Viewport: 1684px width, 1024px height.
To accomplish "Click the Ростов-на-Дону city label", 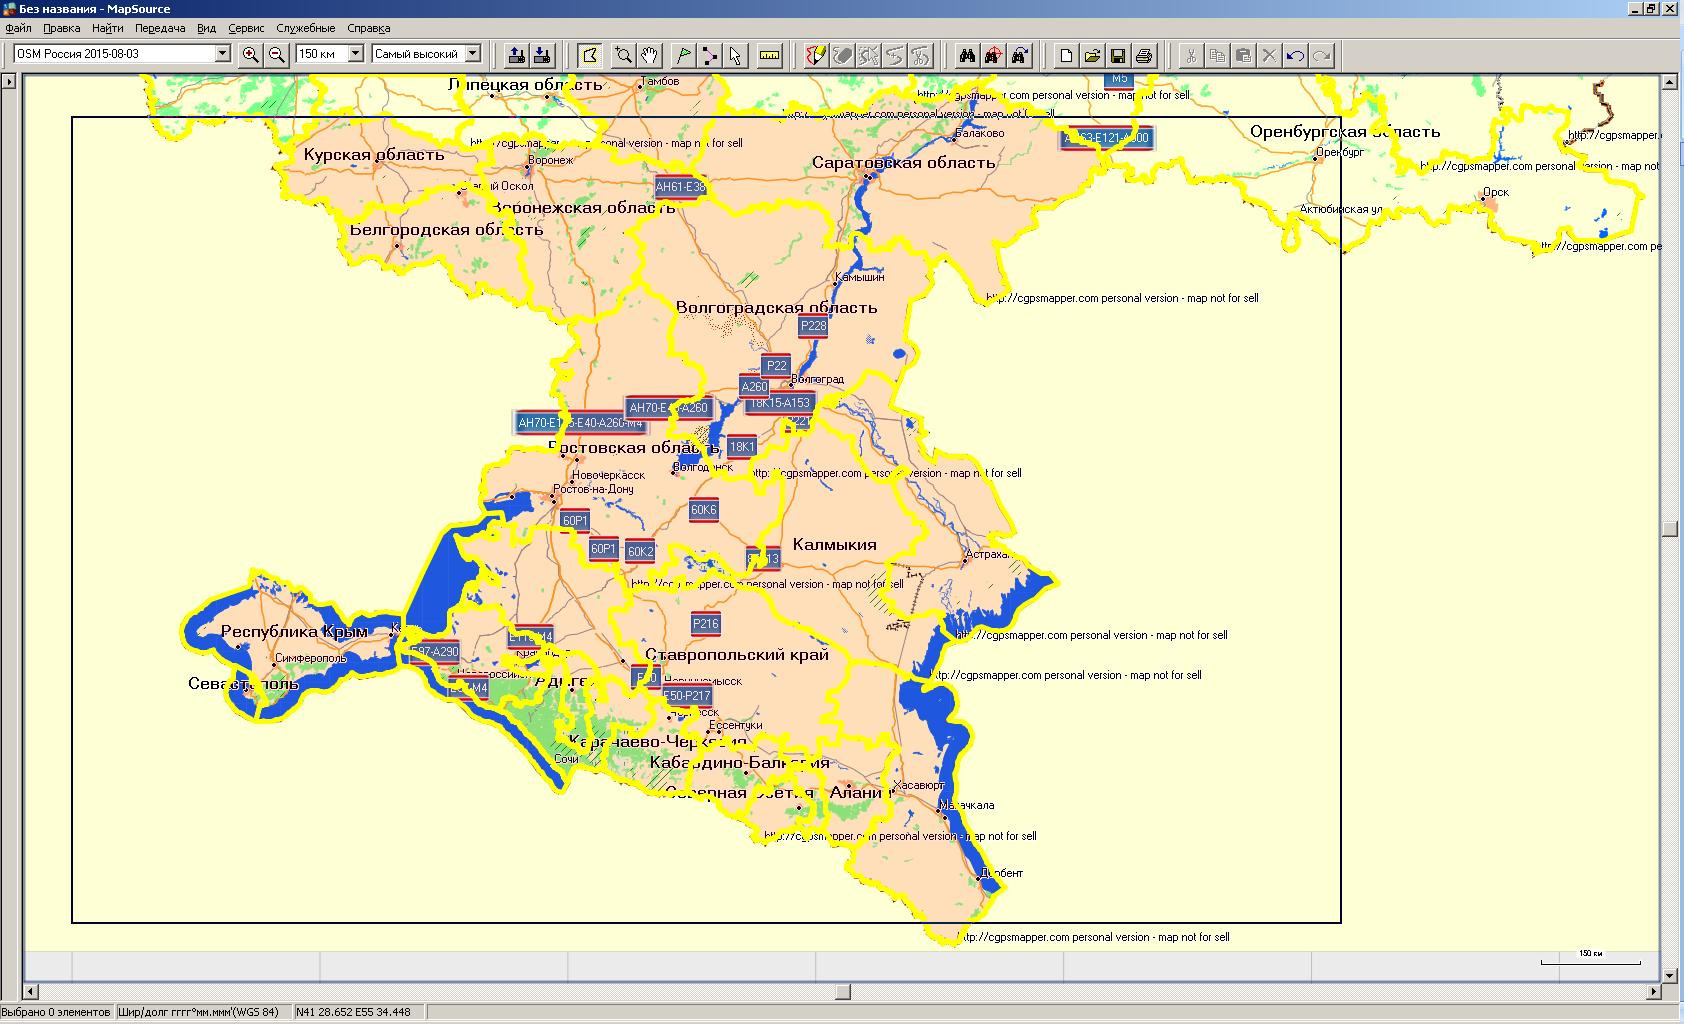I will point(594,489).
